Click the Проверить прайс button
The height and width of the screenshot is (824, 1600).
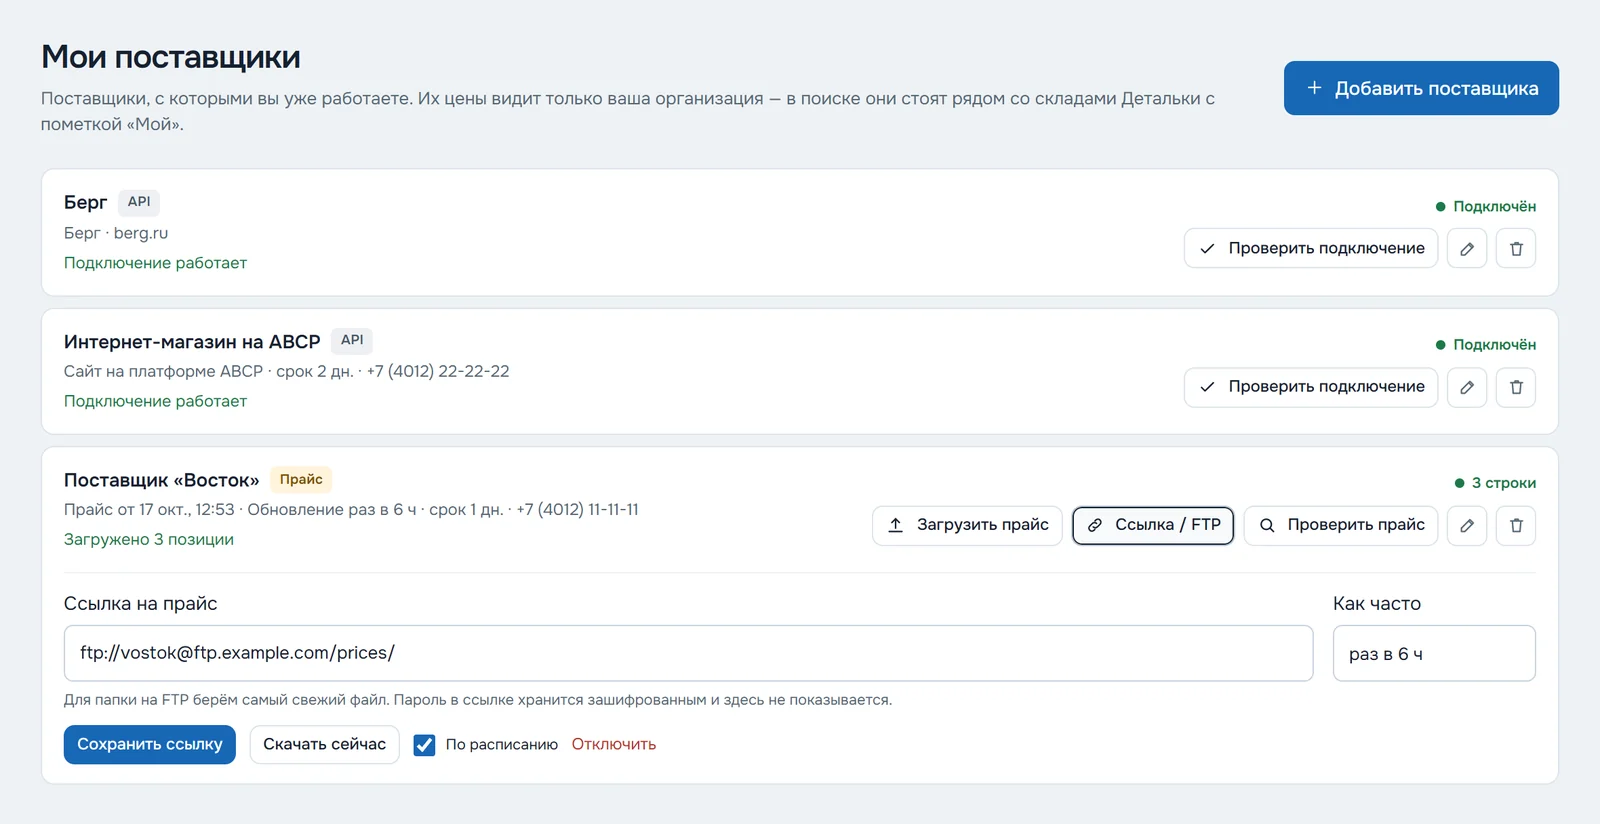(1341, 525)
